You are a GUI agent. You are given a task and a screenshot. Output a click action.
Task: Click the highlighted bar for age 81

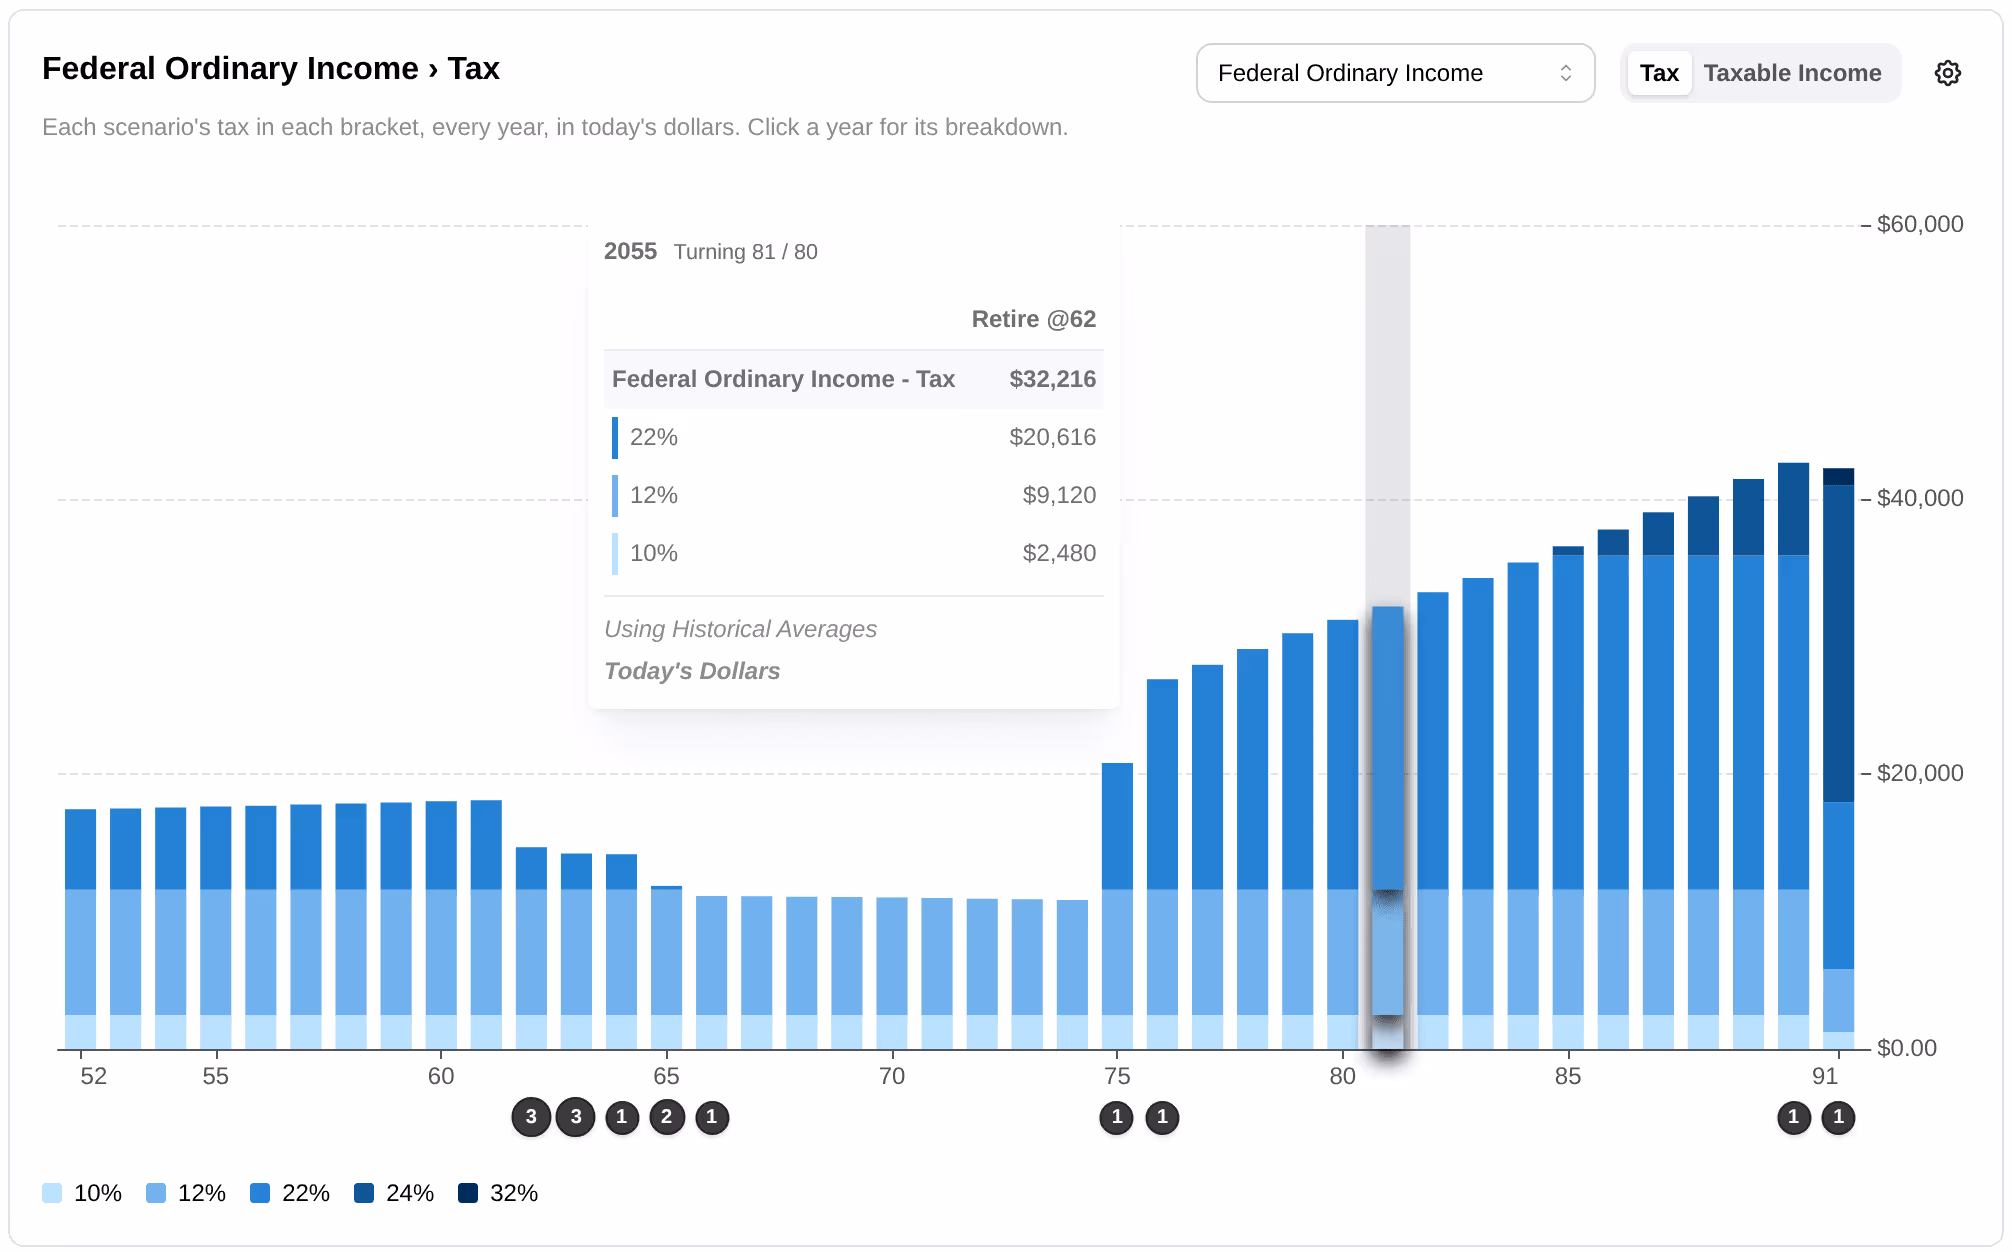(1388, 828)
